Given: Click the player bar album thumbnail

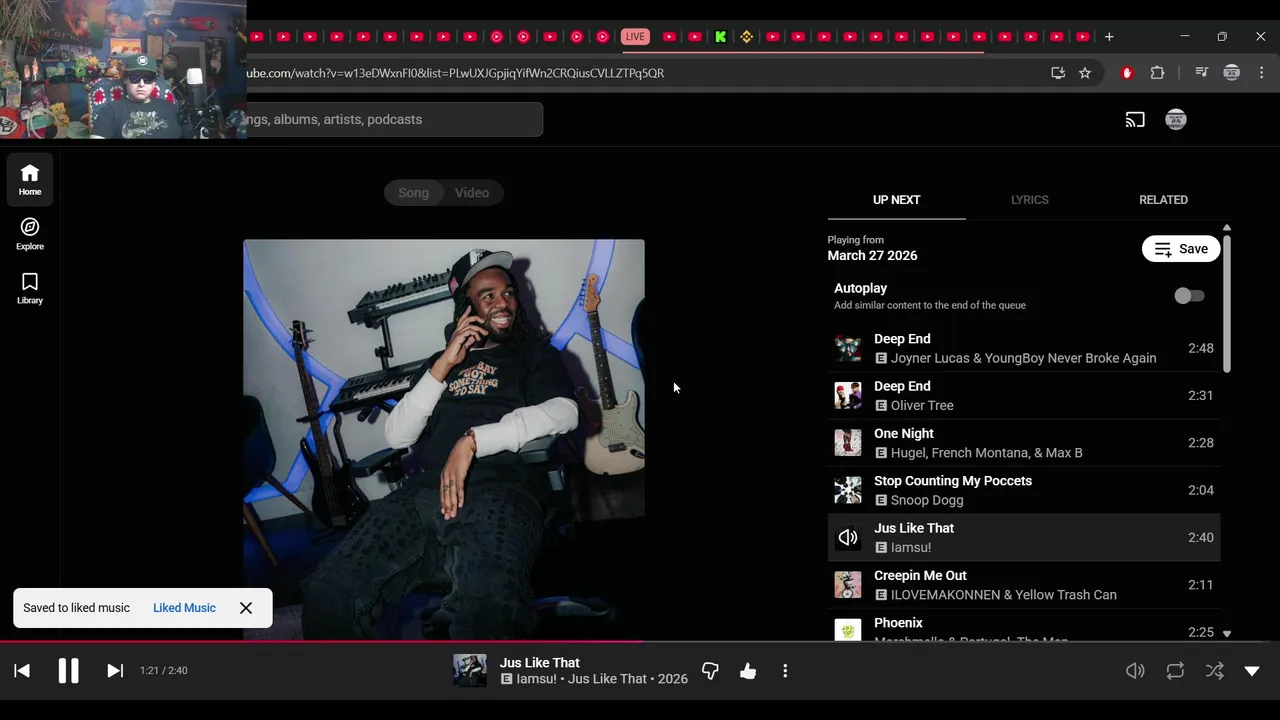Looking at the screenshot, I should point(470,671).
